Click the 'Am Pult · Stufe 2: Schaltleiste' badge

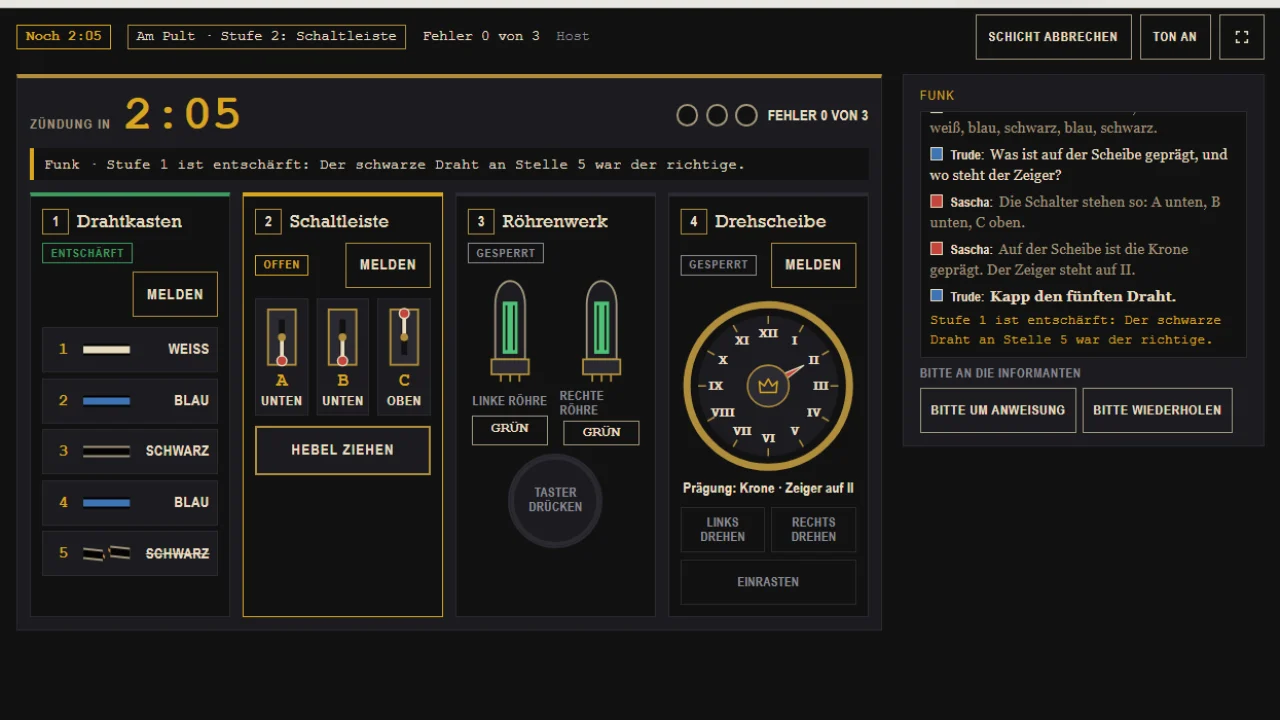click(x=267, y=37)
